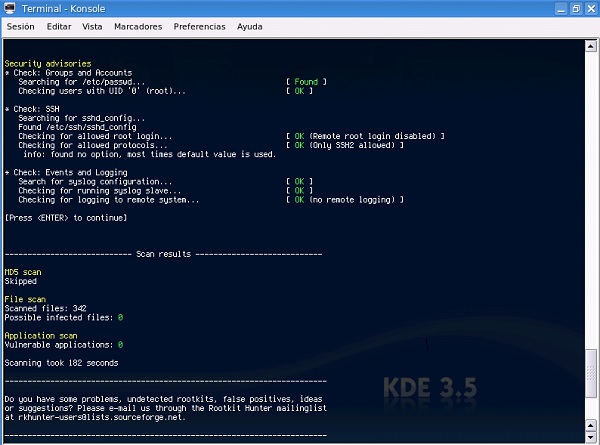Click the 'Check: SSH' line

click(x=32, y=109)
